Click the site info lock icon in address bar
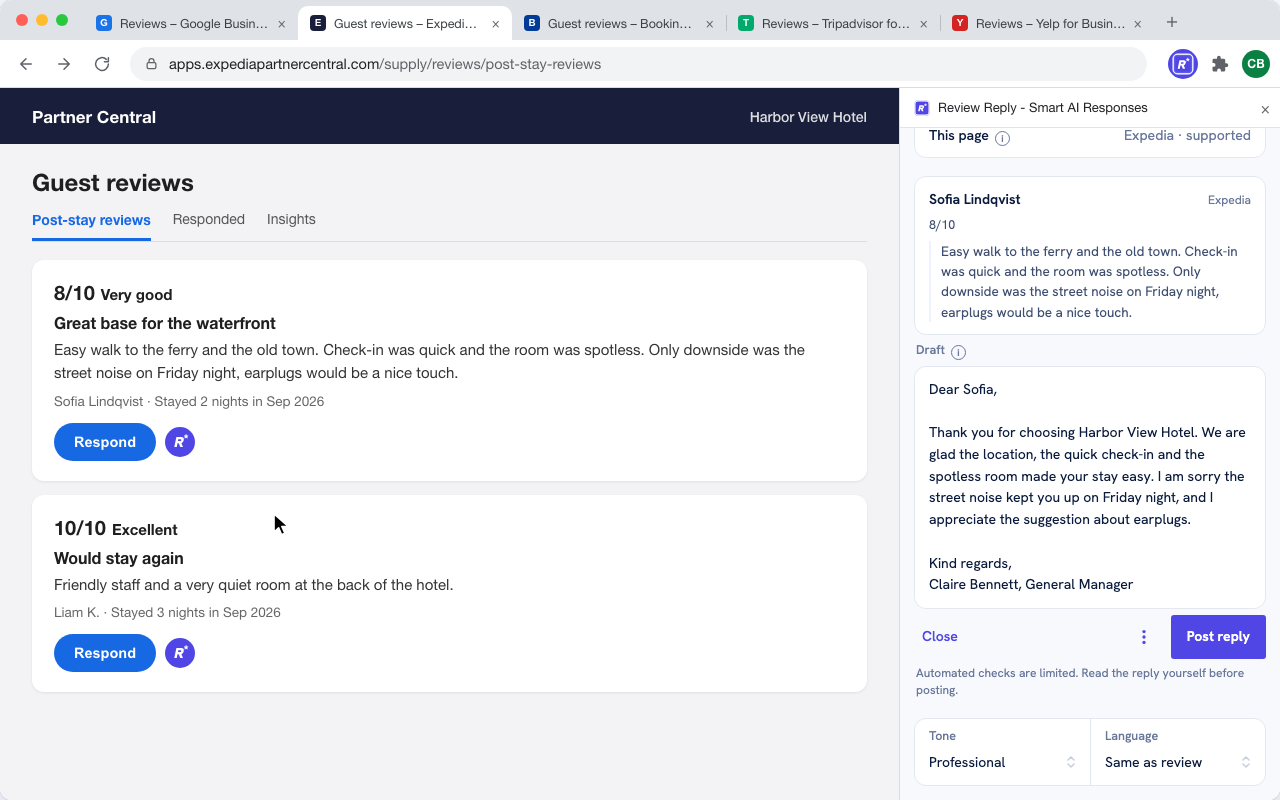This screenshot has height=800, width=1280. click(x=152, y=64)
